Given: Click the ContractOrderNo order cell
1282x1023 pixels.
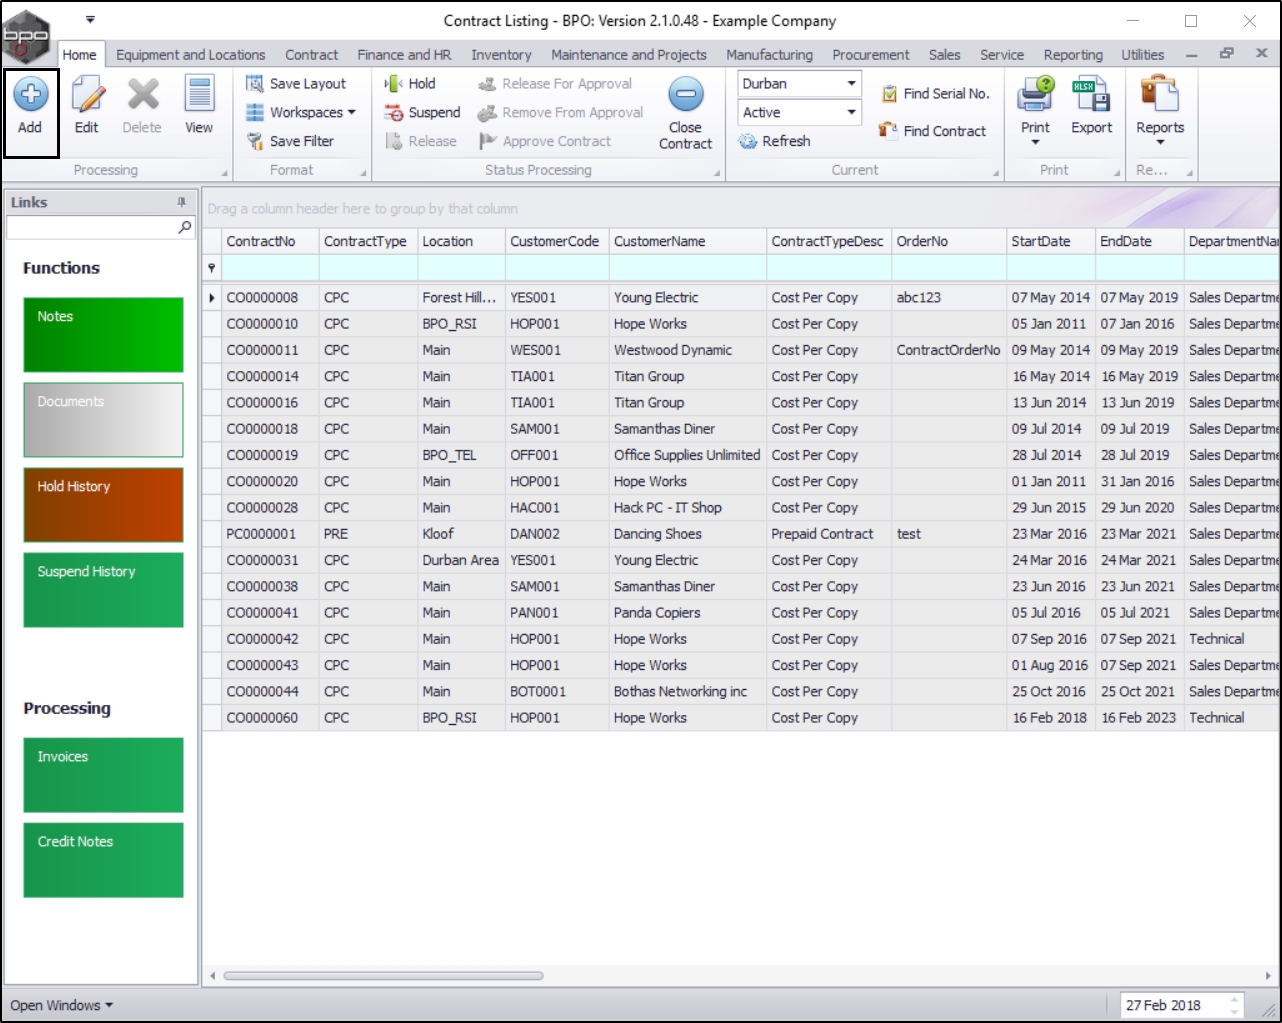Looking at the screenshot, I should point(949,350).
